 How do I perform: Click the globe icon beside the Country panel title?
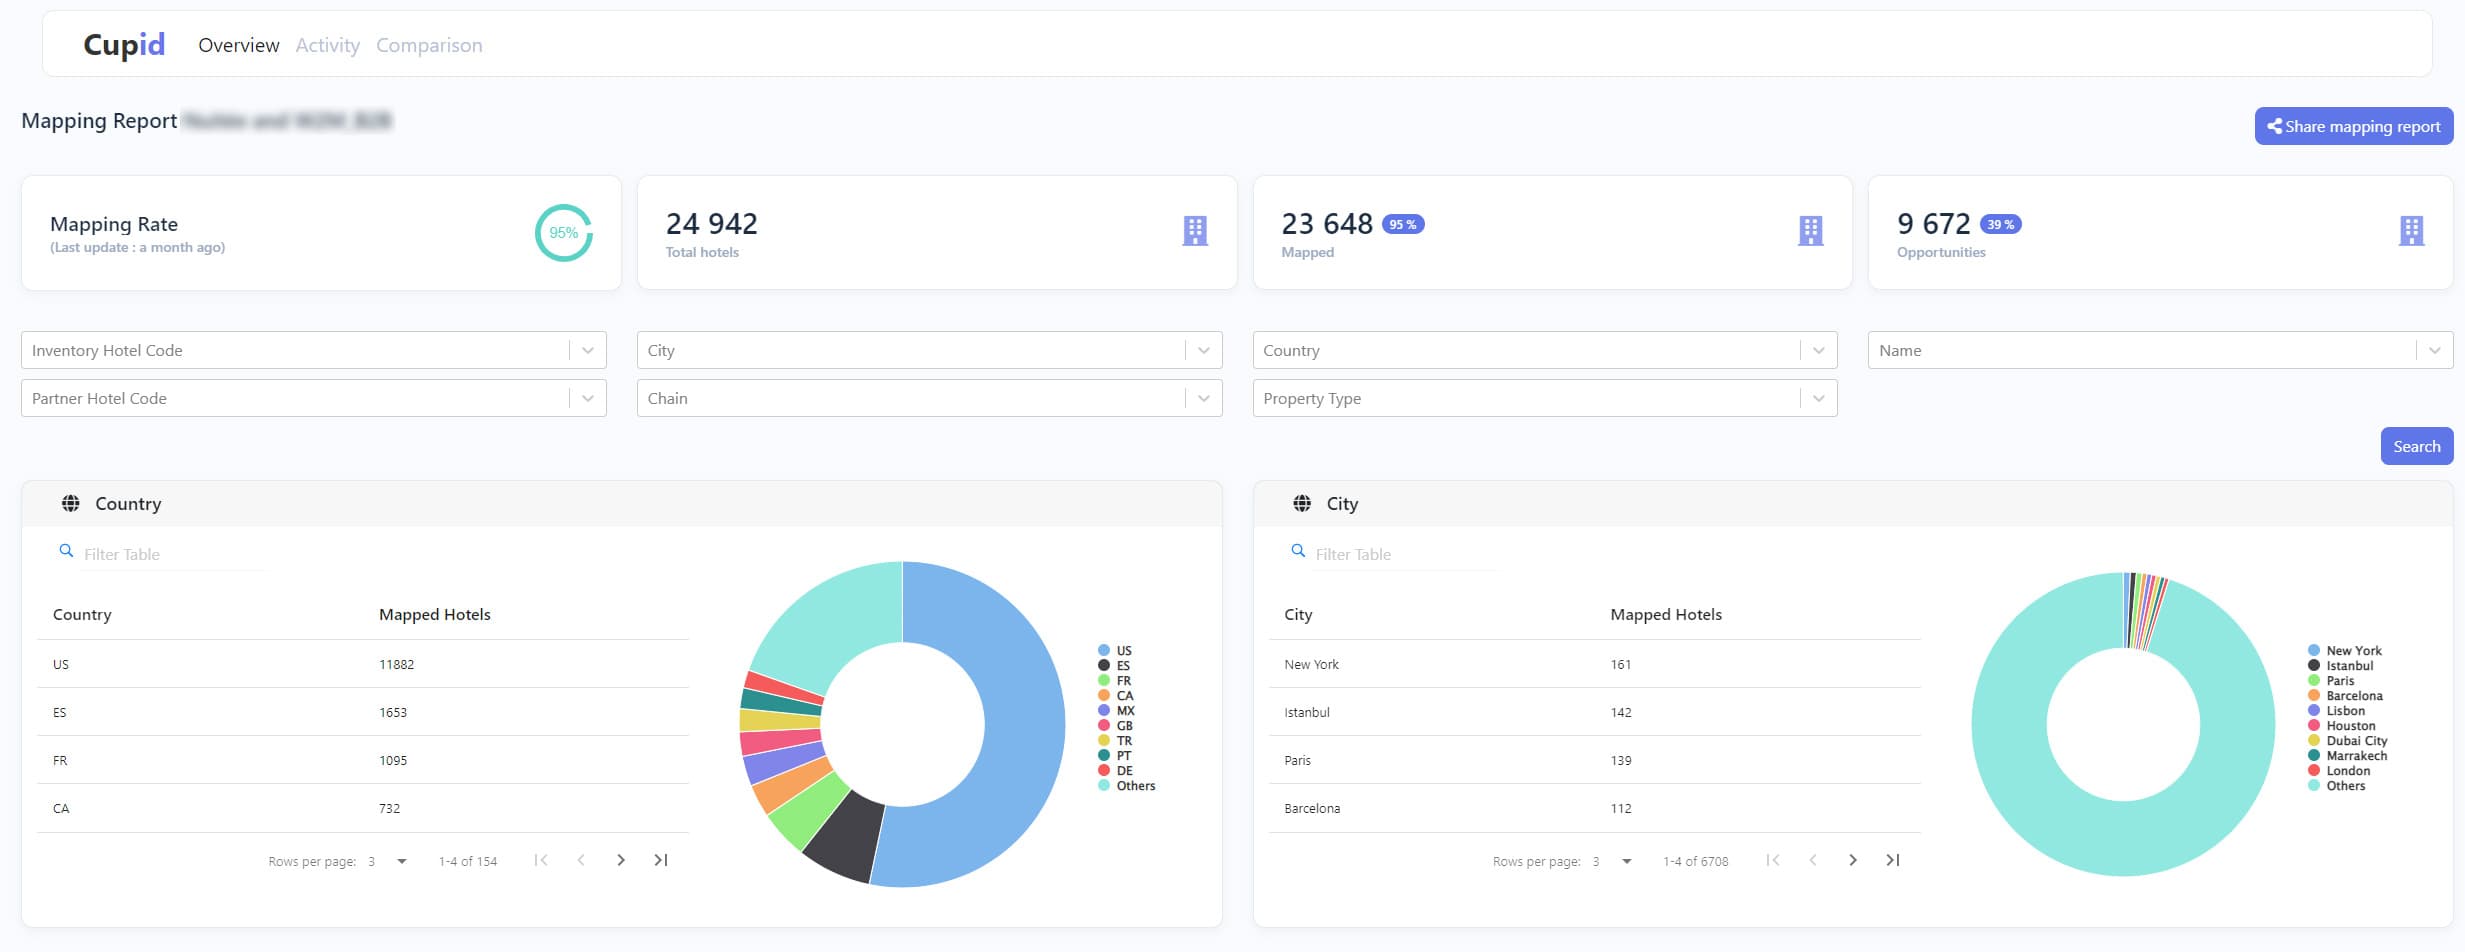pyautogui.click(x=71, y=503)
